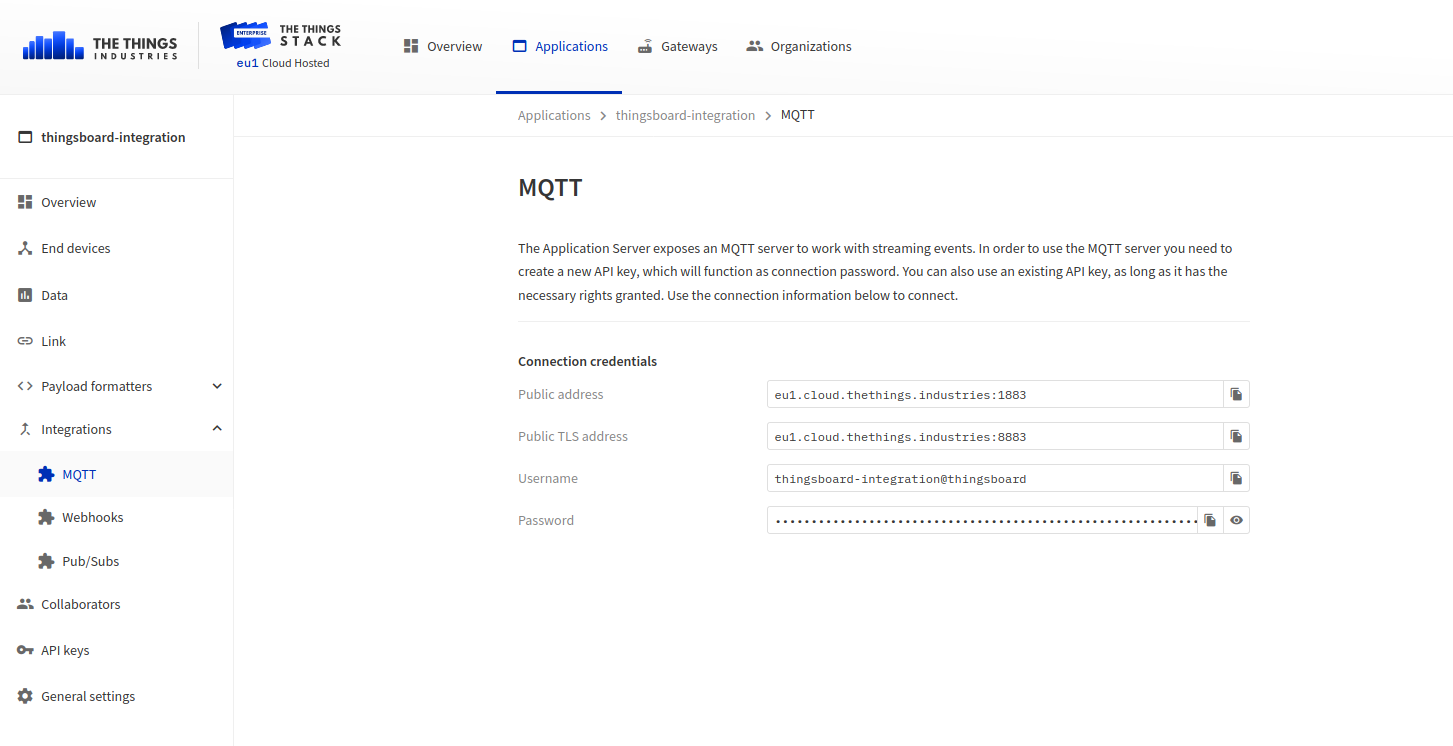
Task: Reveal the hidden password with eye icon
Action: pos(1237,520)
